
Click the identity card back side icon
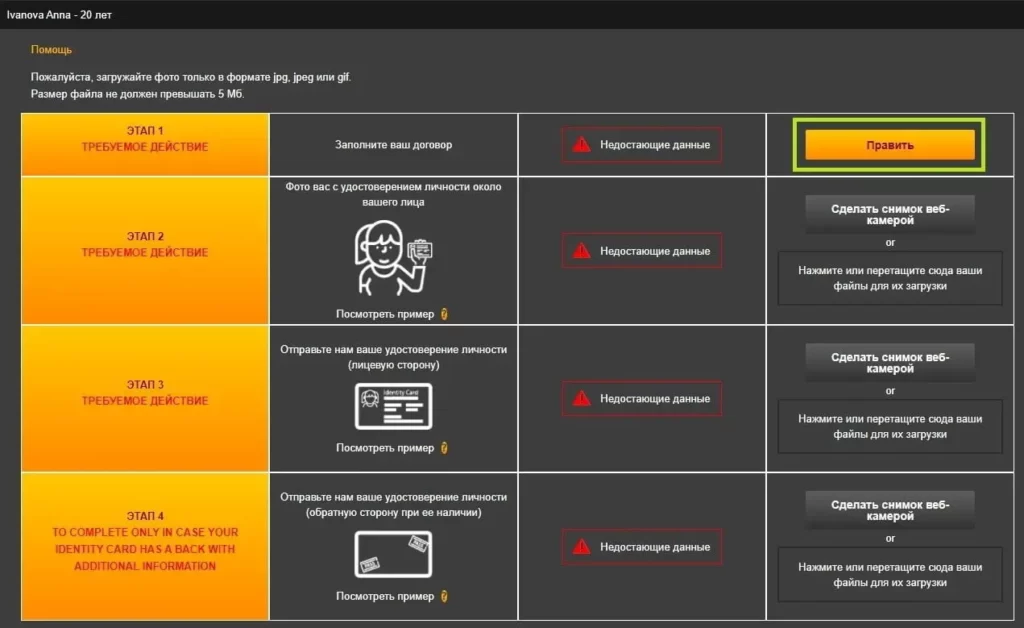(393, 554)
